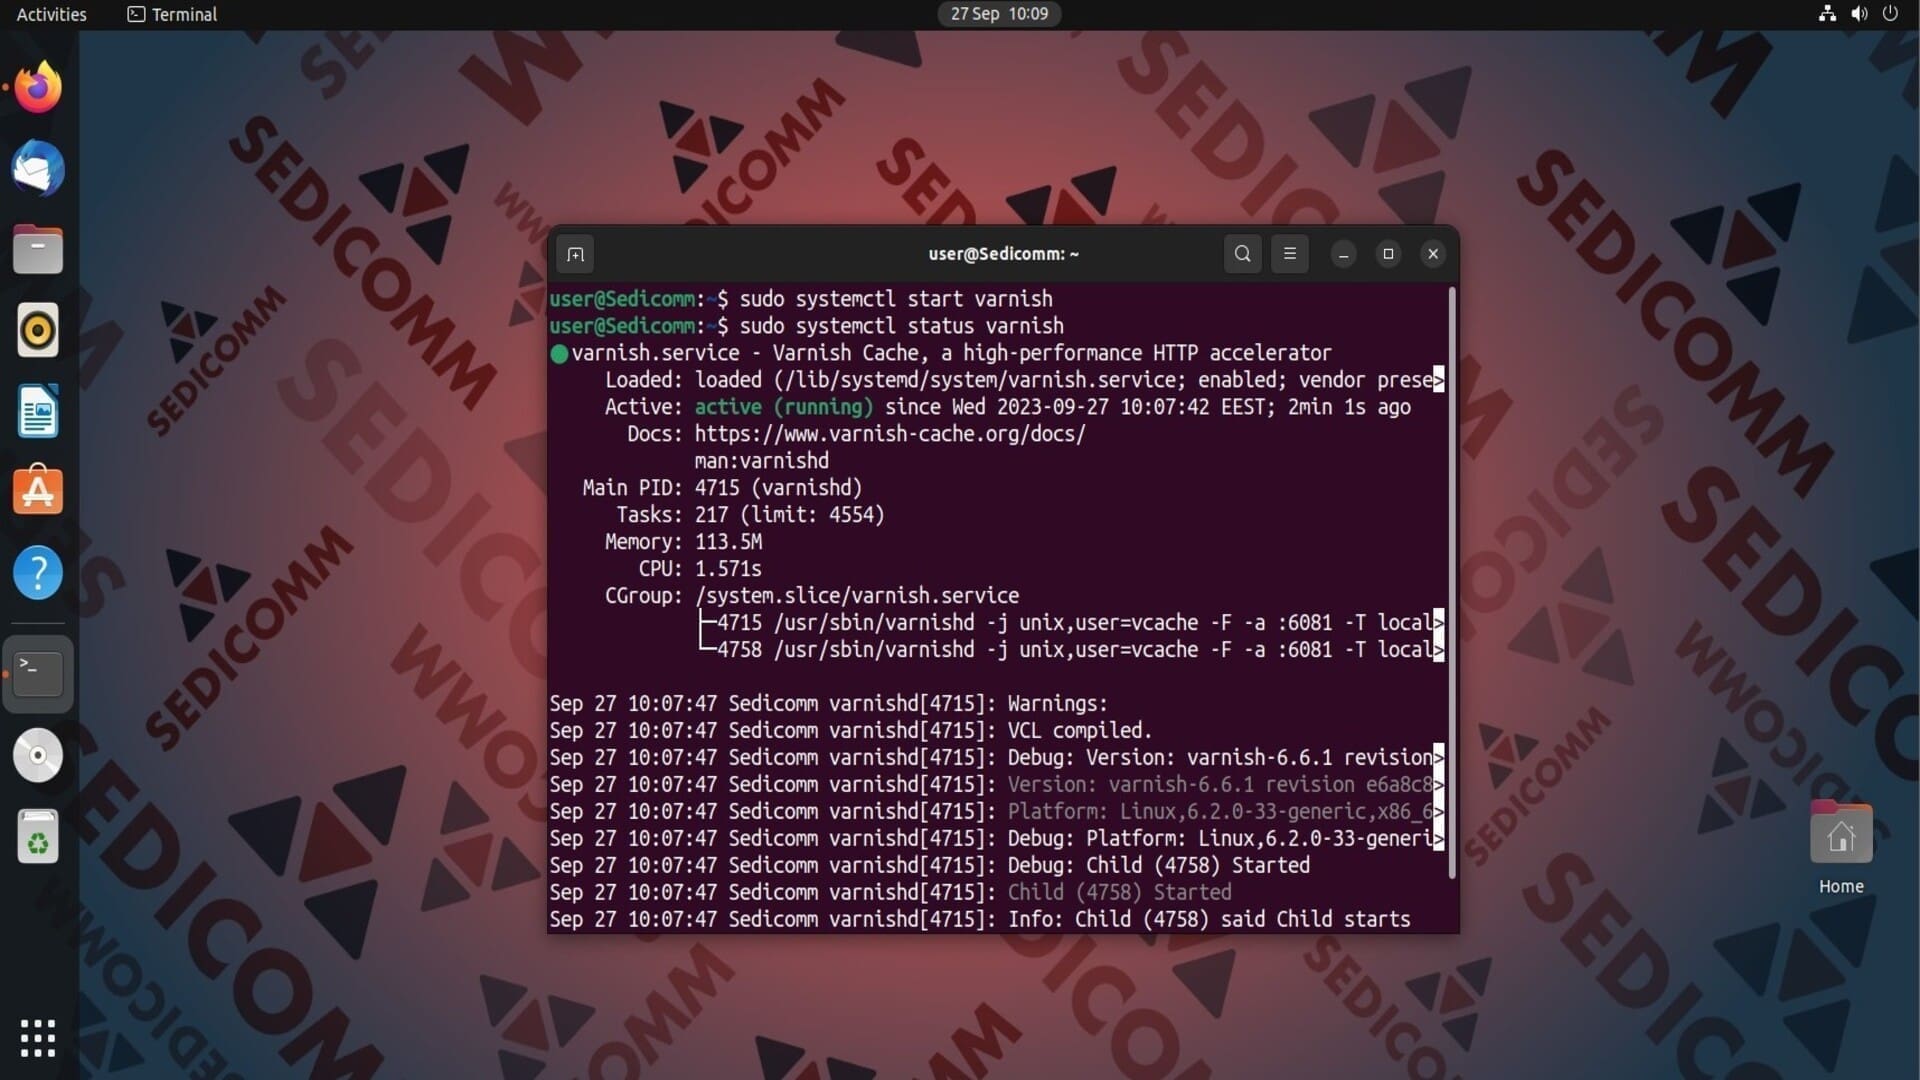The image size is (1920, 1080).
Task: Open the clock showing 27 Sep 10:09
Action: click(999, 14)
